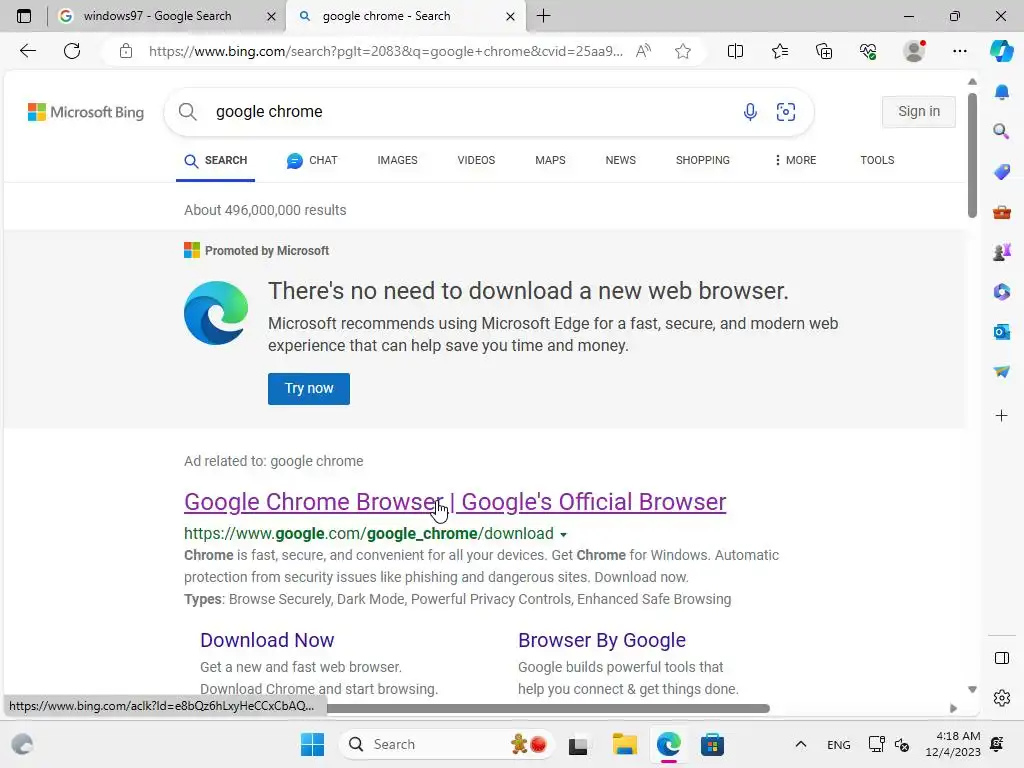Click the vertical page scrollbar thumb
This screenshot has height=768, width=1024.
pyautogui.click(x=972, y=155)
